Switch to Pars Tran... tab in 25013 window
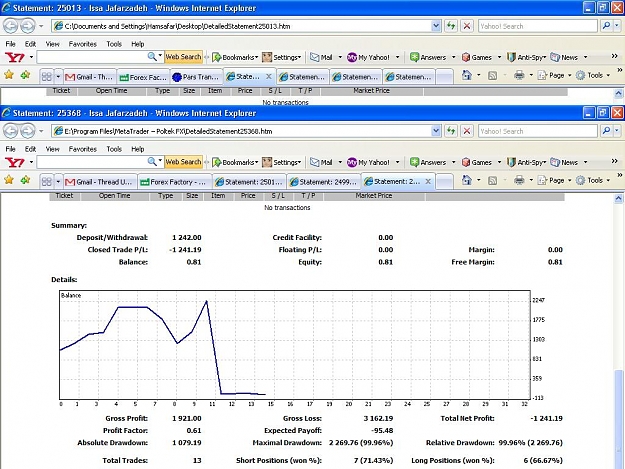Screen dimensions: 625x469 196,77
